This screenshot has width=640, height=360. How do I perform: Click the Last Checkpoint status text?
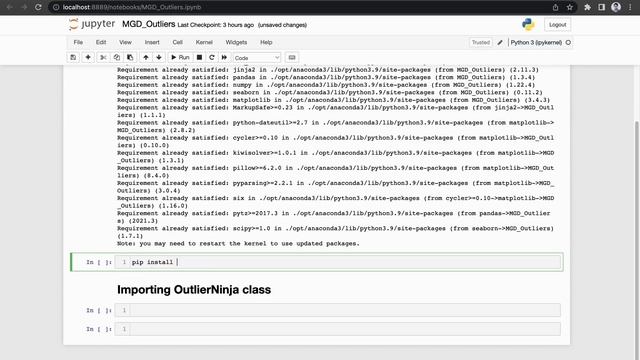click(x=216, y=25)
